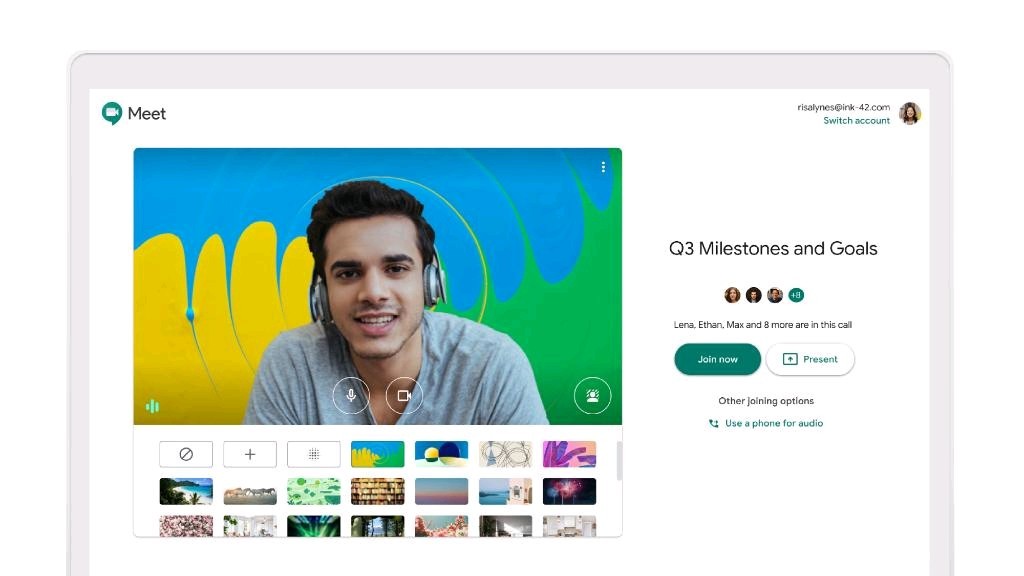Click the Google Meet logo

click(133, 114)
